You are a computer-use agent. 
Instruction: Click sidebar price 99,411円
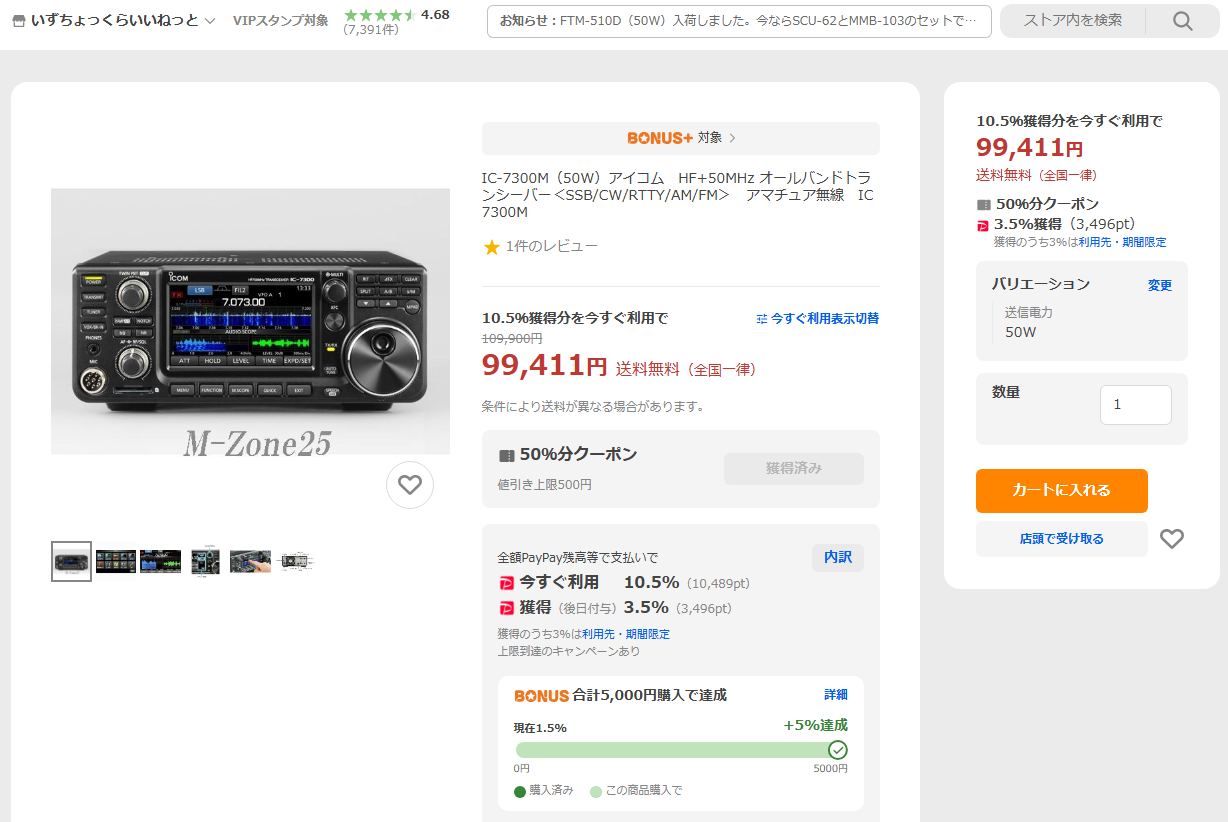1030,148
